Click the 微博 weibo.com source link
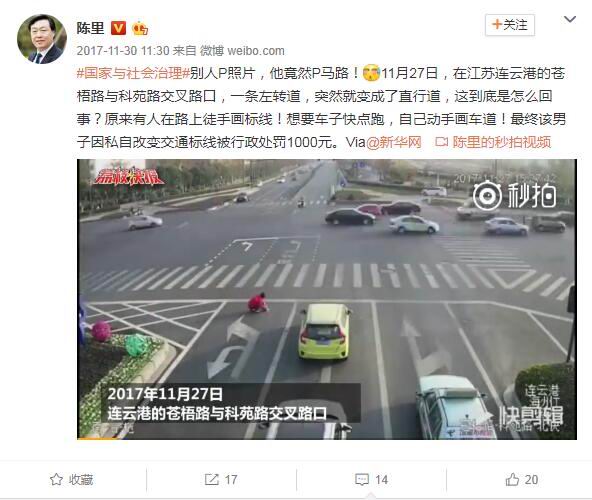The width and height of the screenshot is (592, 500). point(242,51)
